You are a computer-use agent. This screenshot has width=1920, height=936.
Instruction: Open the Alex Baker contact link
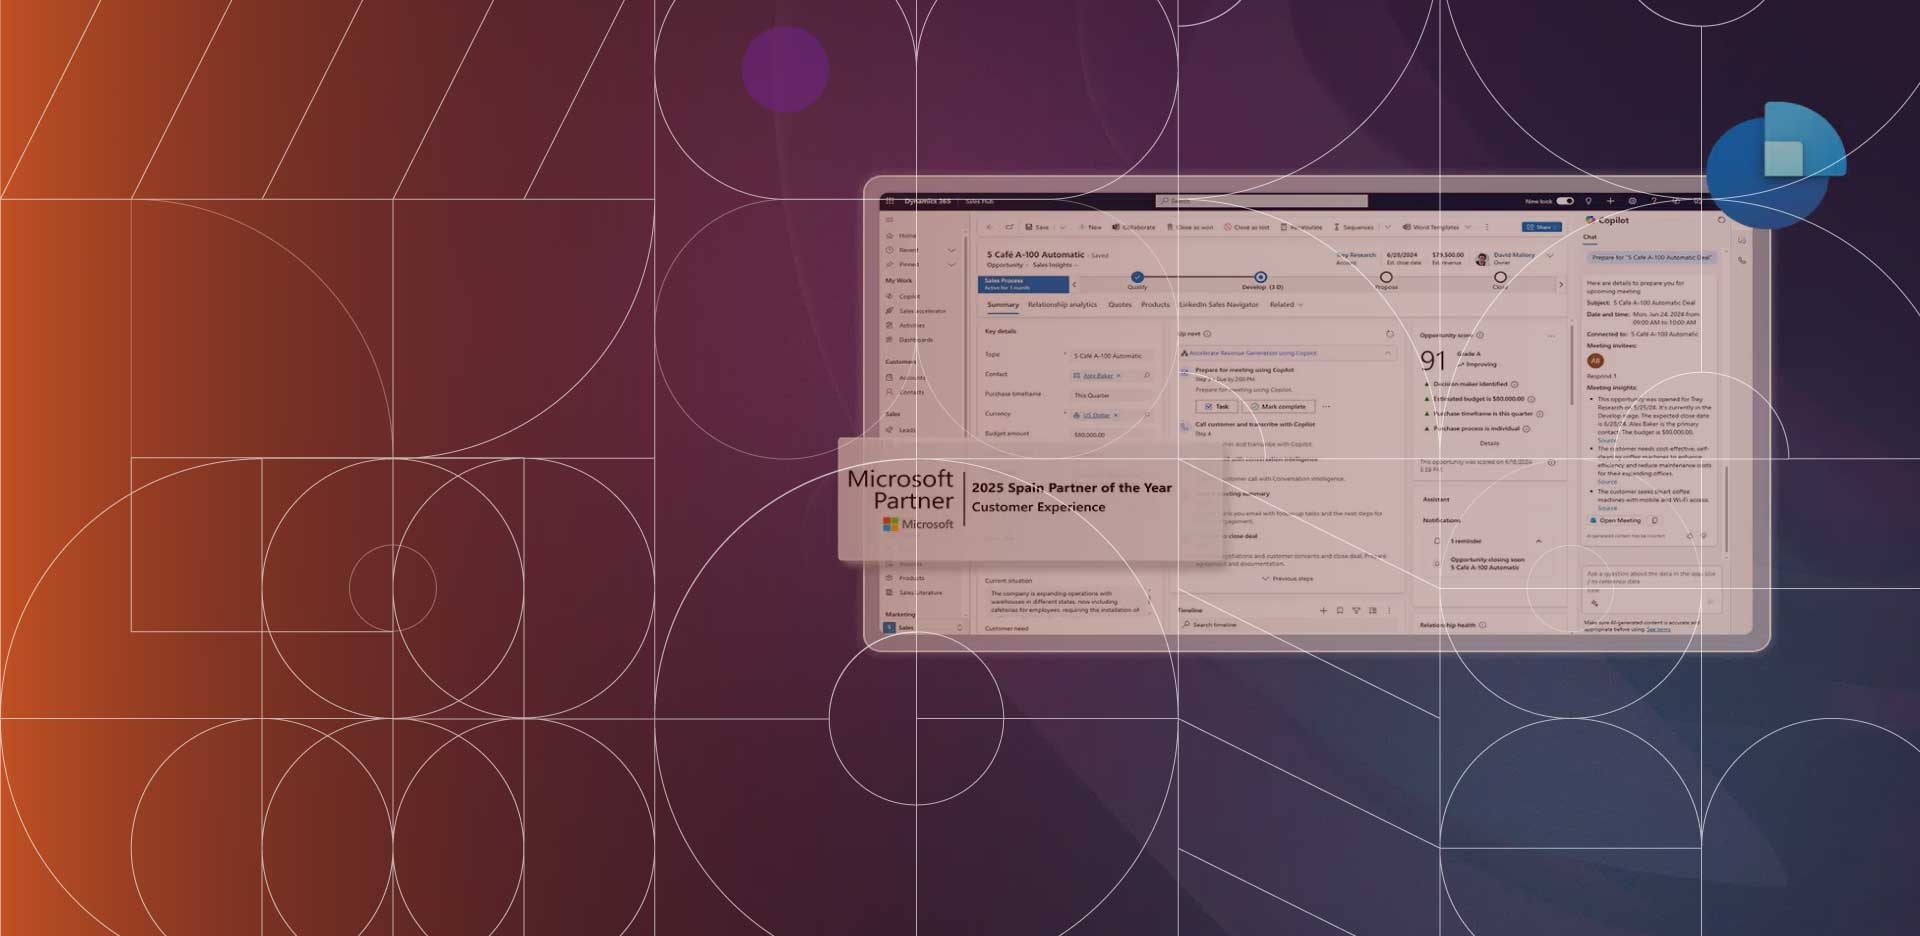1097,376
